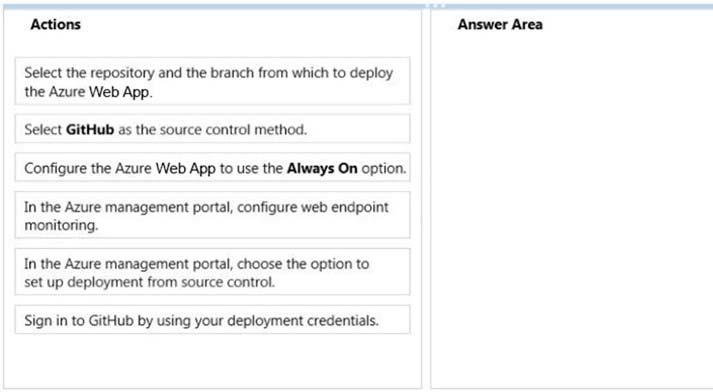The height and width of the screenshot is (392, 713).
Task: Click 'configure web endpoint' text in fourth action
Action: pos(313,207)
